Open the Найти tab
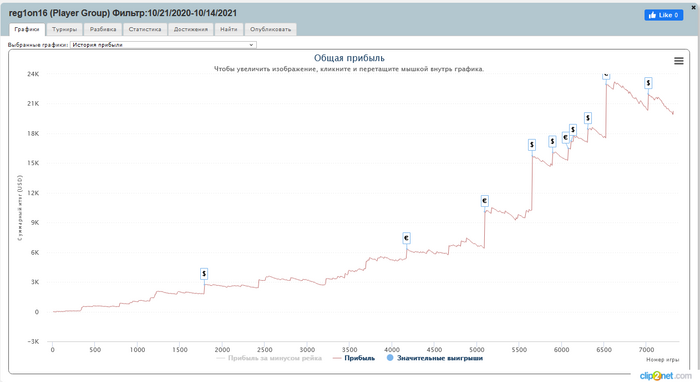The image size is (700, 382). 229,29
